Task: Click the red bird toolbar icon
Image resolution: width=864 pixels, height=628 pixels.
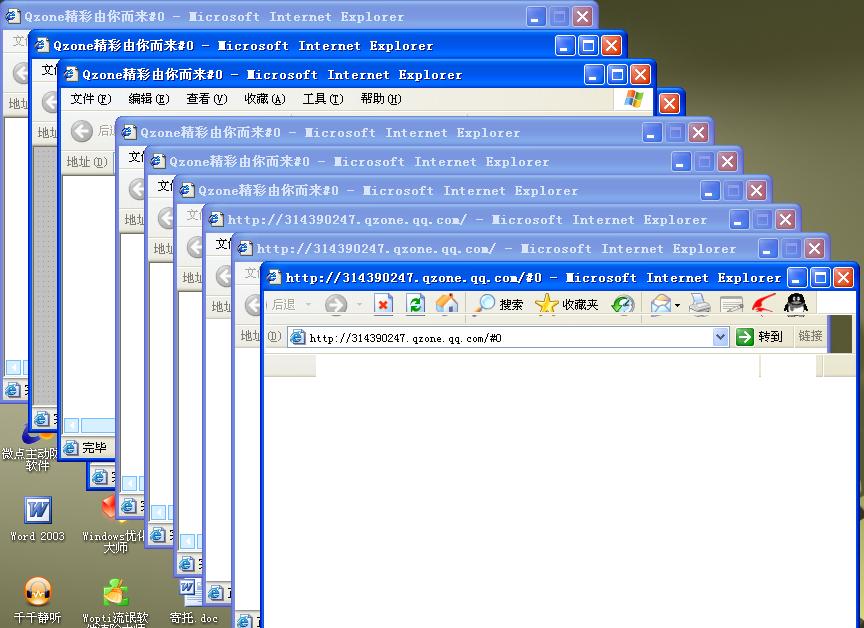Action: (763, 304)
